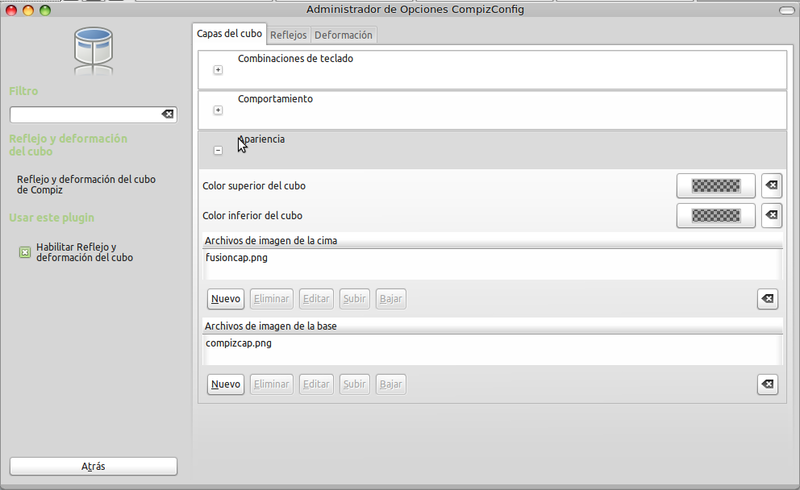
Task: Click Nuevo under top image files
Action: tap(226, 299)
